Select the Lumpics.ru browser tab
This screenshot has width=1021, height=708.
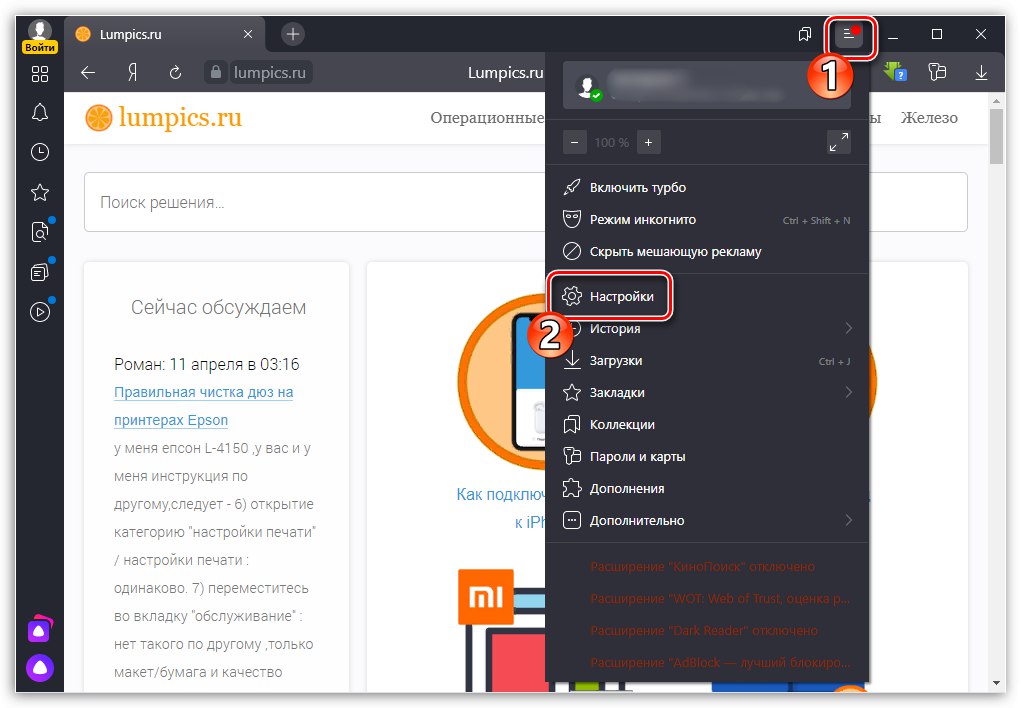pos(165,34)
